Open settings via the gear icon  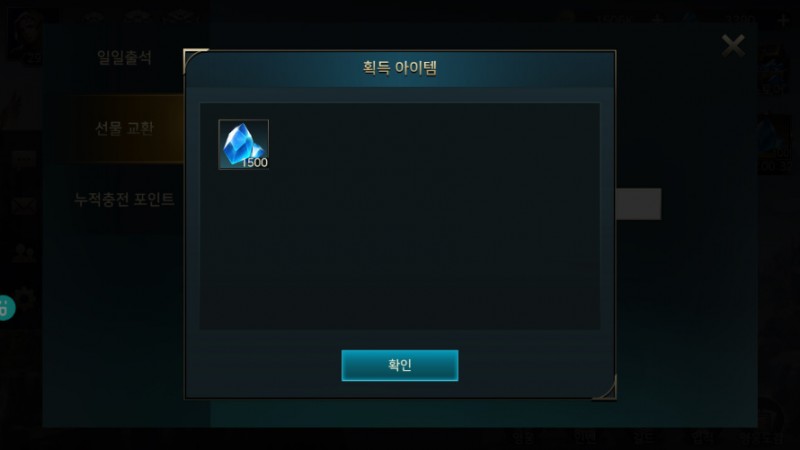(x=24, y=297)
